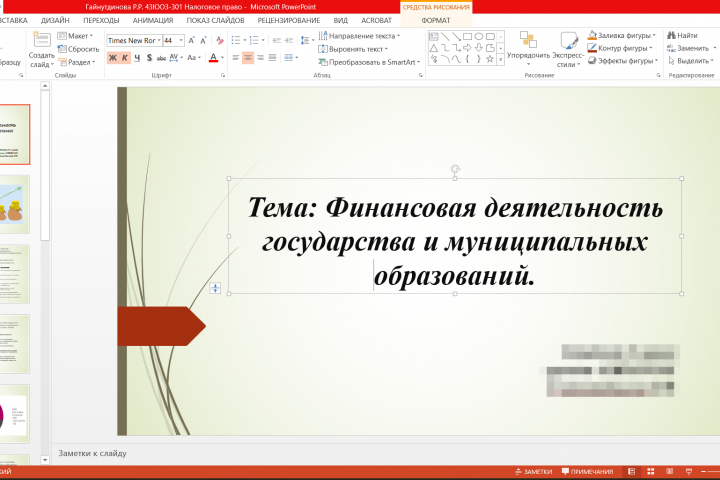The width and height of the screenshot is (720, 480).
Task: Toggle strikethrough (abc) button
Action: [x=161, y=58]
